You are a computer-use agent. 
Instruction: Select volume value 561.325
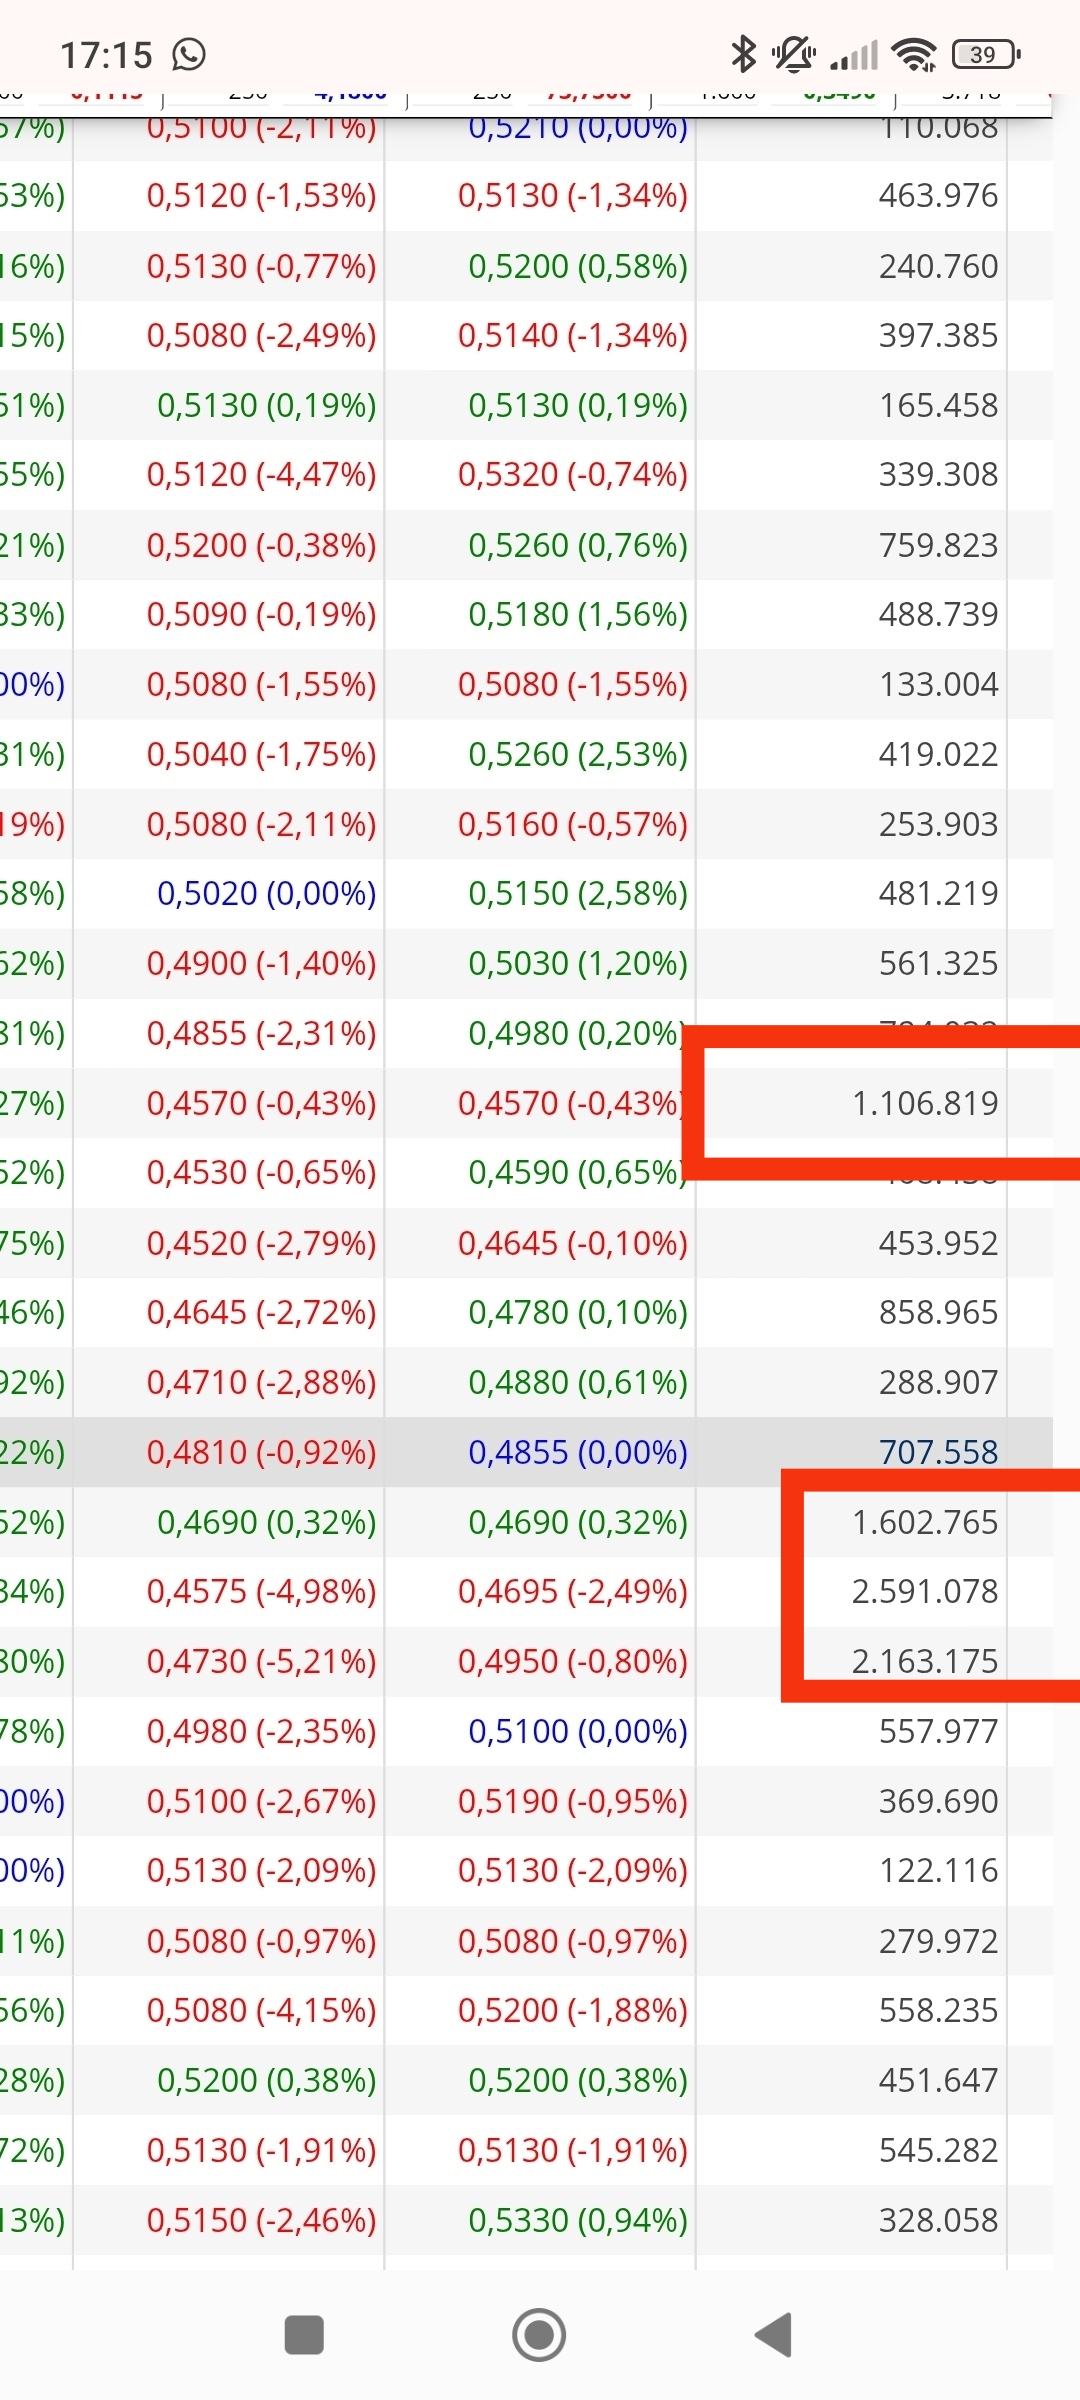click(x=938, y=963)
